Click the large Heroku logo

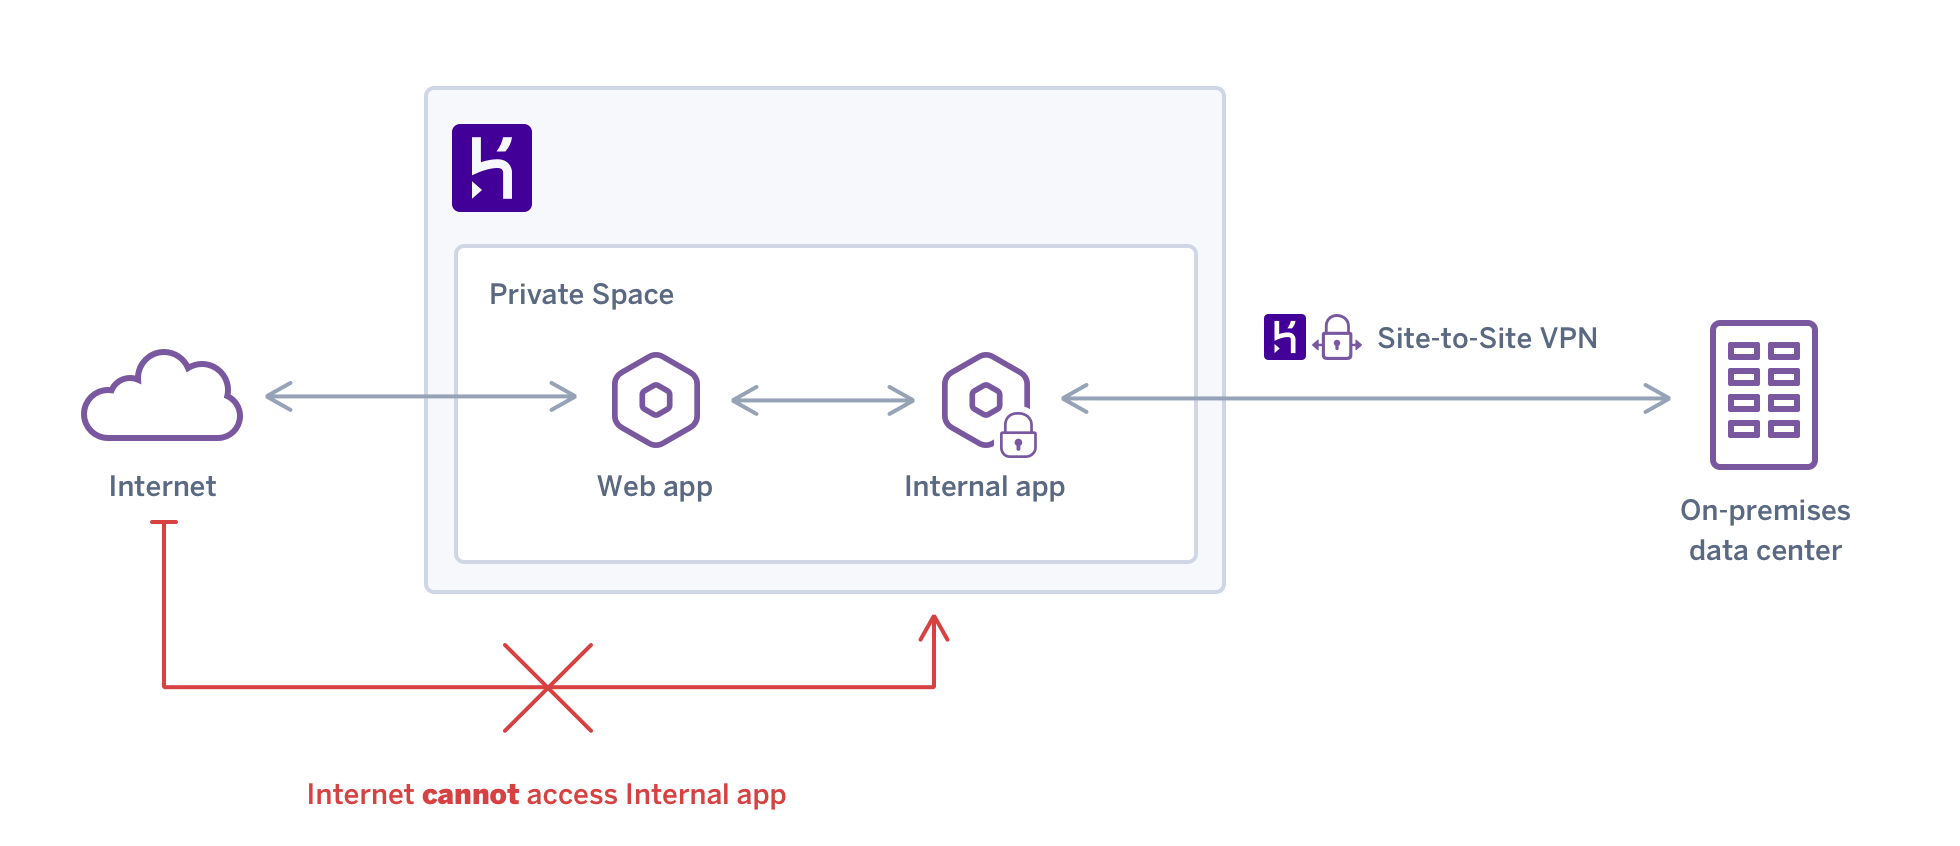pos(491,168)
